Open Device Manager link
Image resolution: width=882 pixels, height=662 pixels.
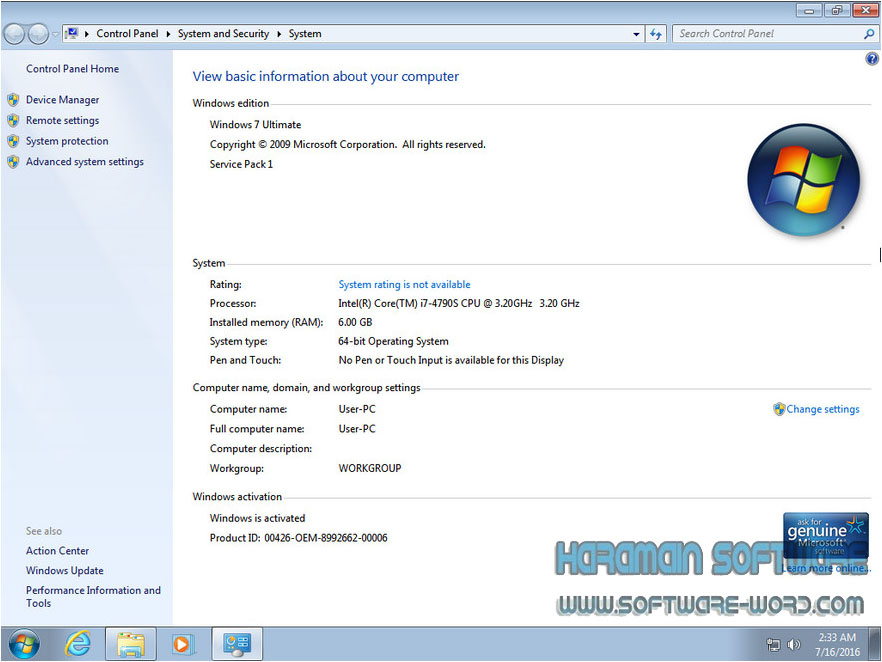pyautogui.click(x=62, y=100)
